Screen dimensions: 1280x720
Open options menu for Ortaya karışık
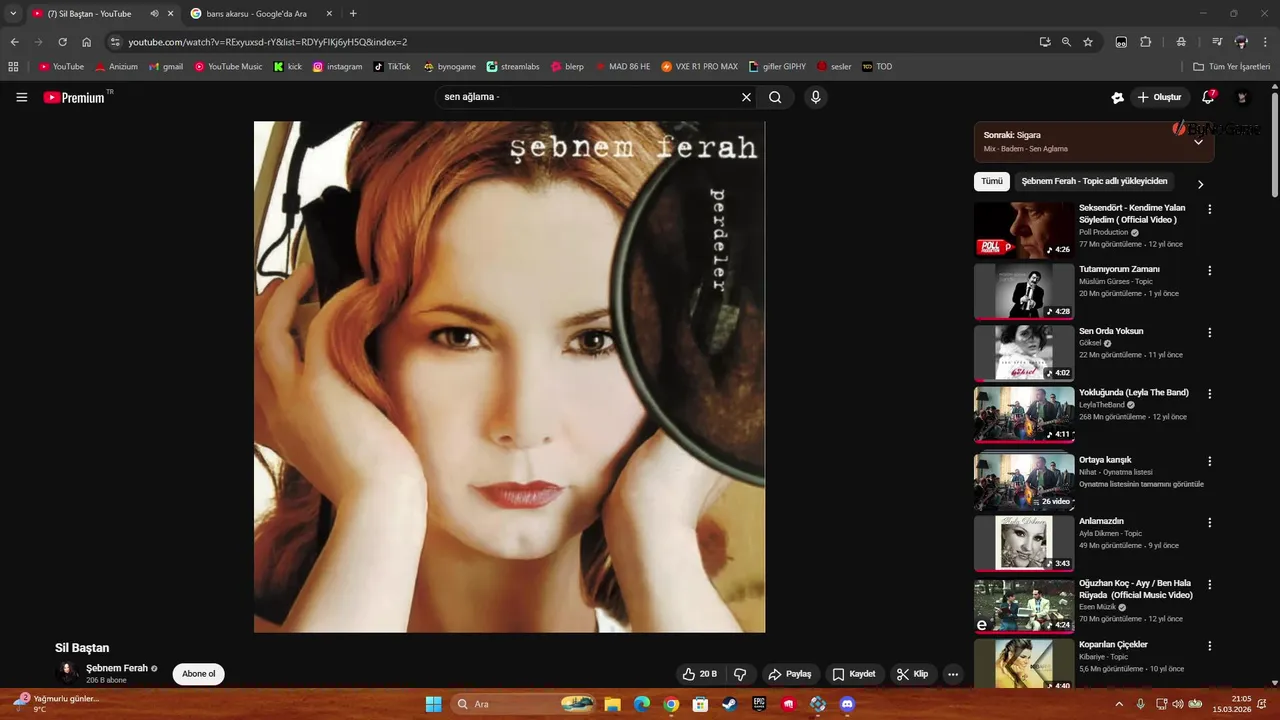(1209, 462)
